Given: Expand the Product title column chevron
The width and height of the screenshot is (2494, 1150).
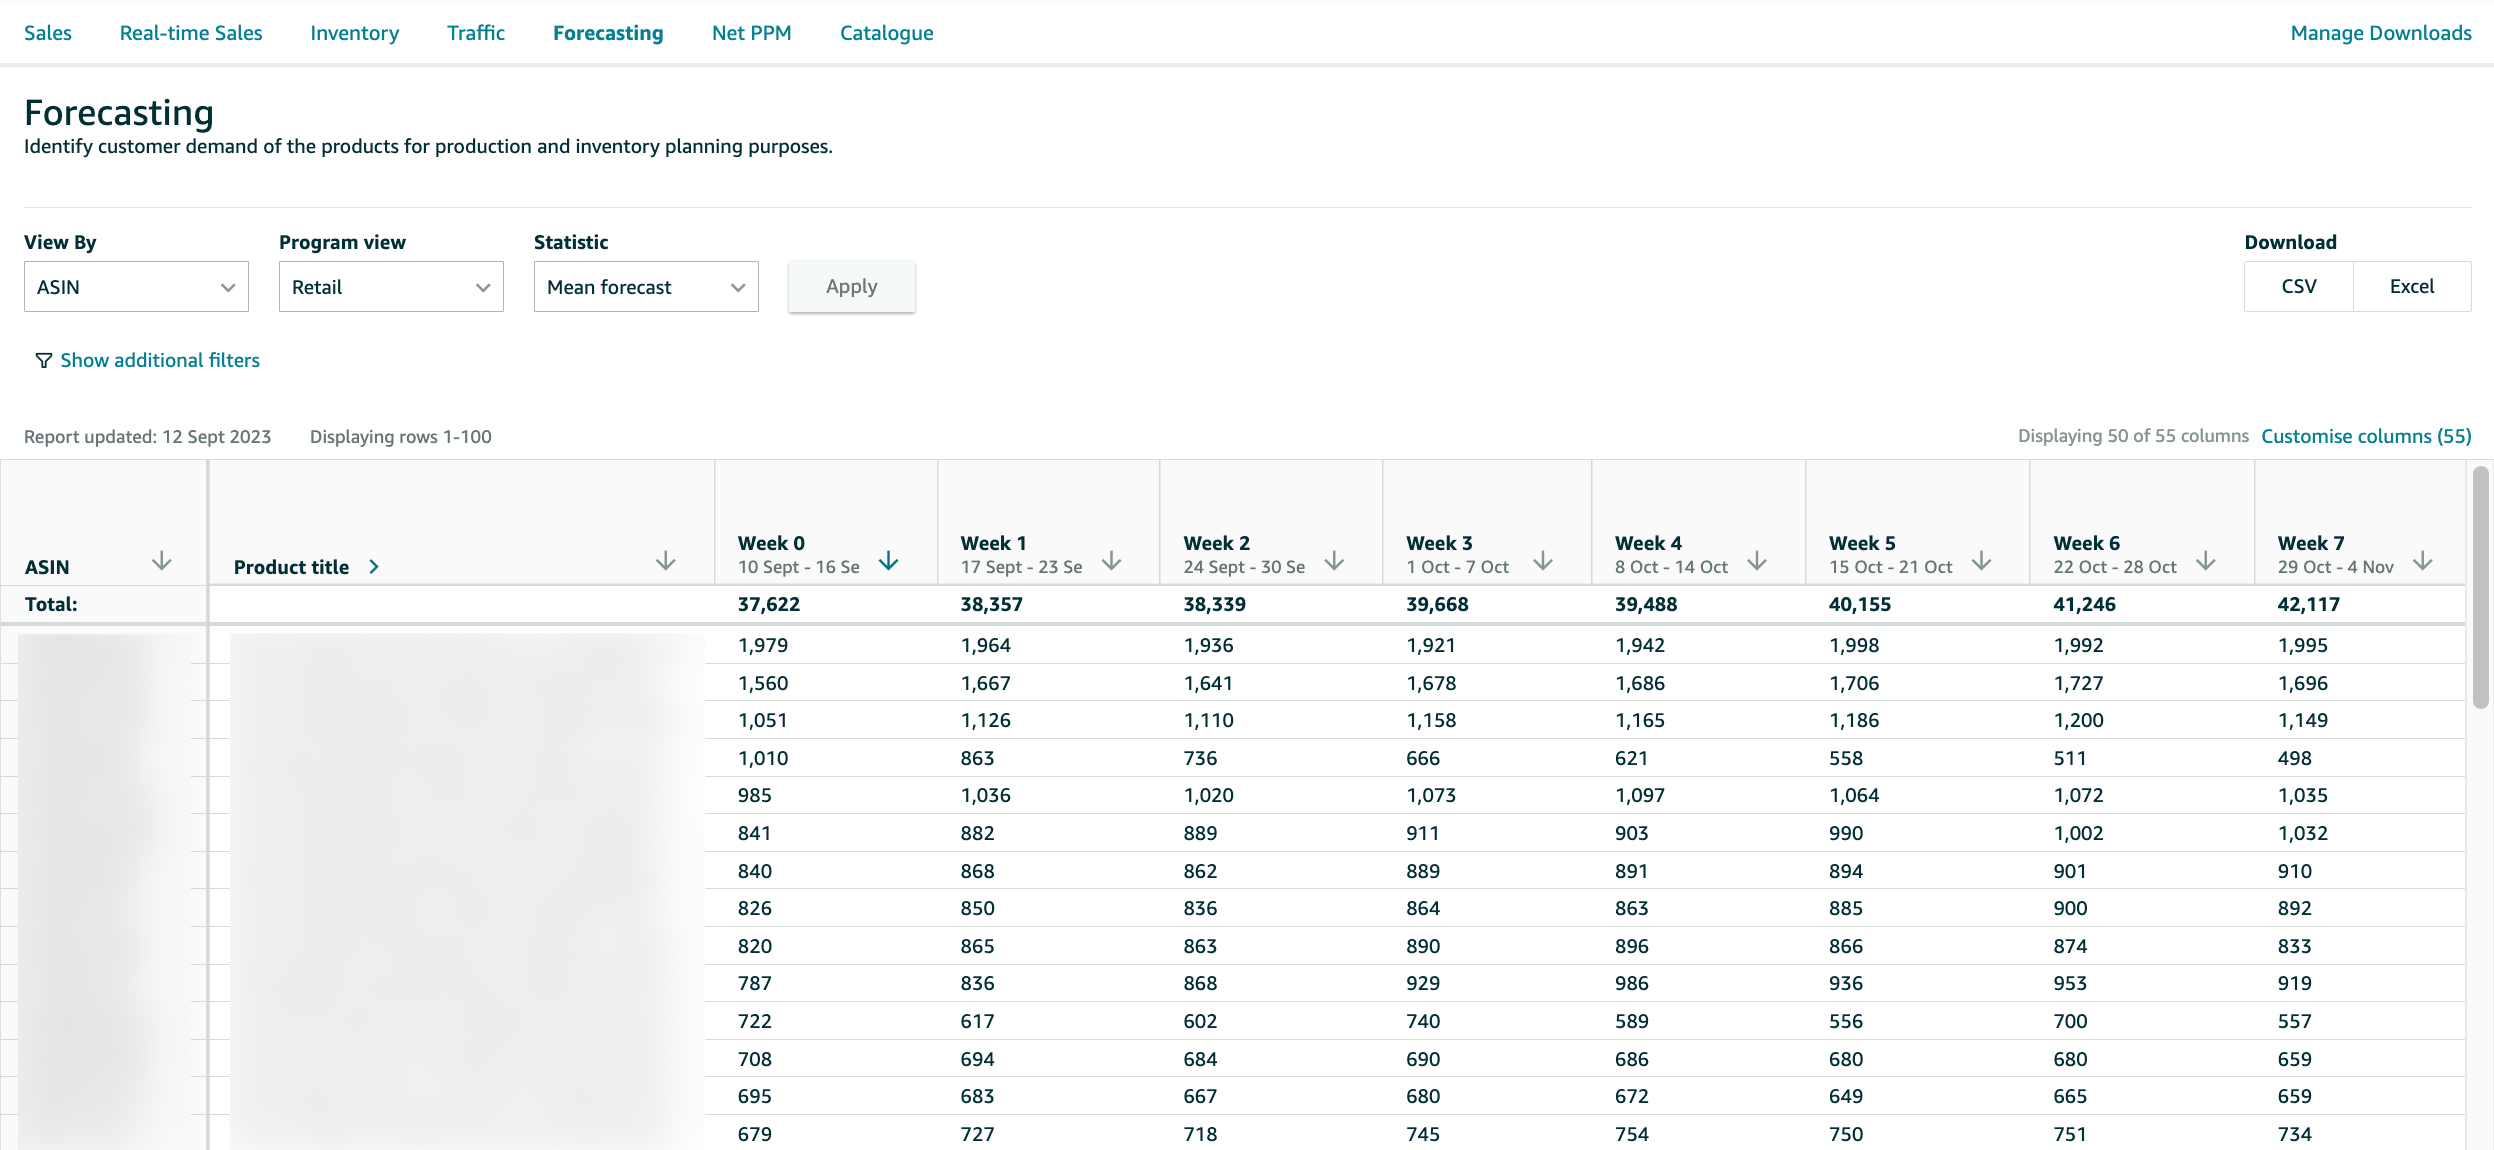Looking at the screenshot, I should pyautogui.click(x=374, y=566).
